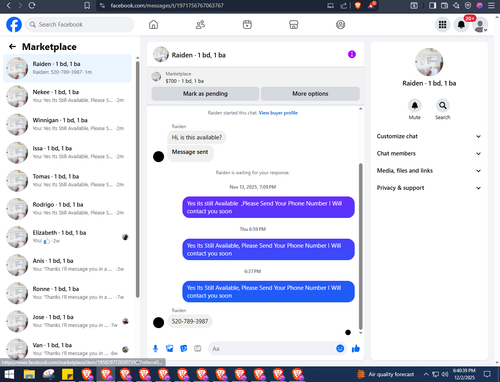
Task: Open the browser hamburger menu
Action: coord(491,5)
